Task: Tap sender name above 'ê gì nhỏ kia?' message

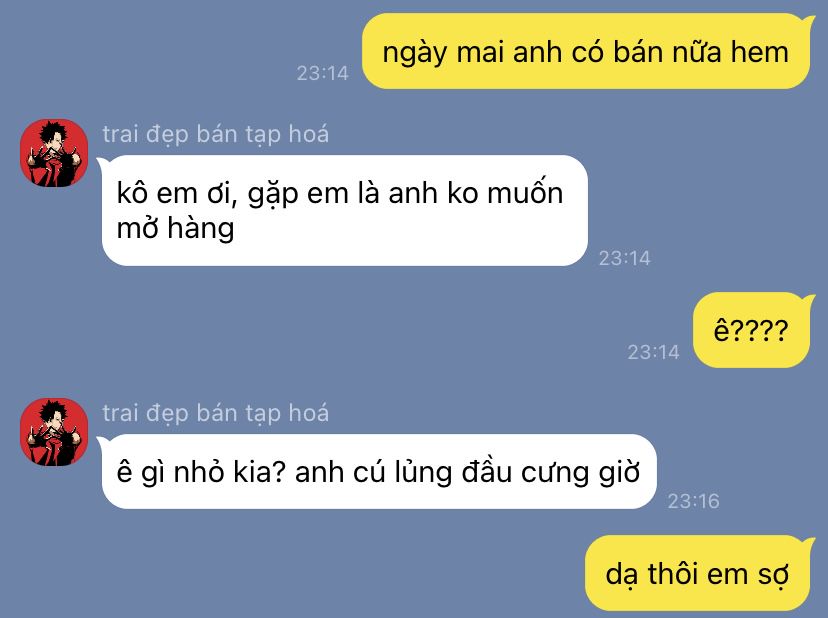Action: click(x=215, y=413)
